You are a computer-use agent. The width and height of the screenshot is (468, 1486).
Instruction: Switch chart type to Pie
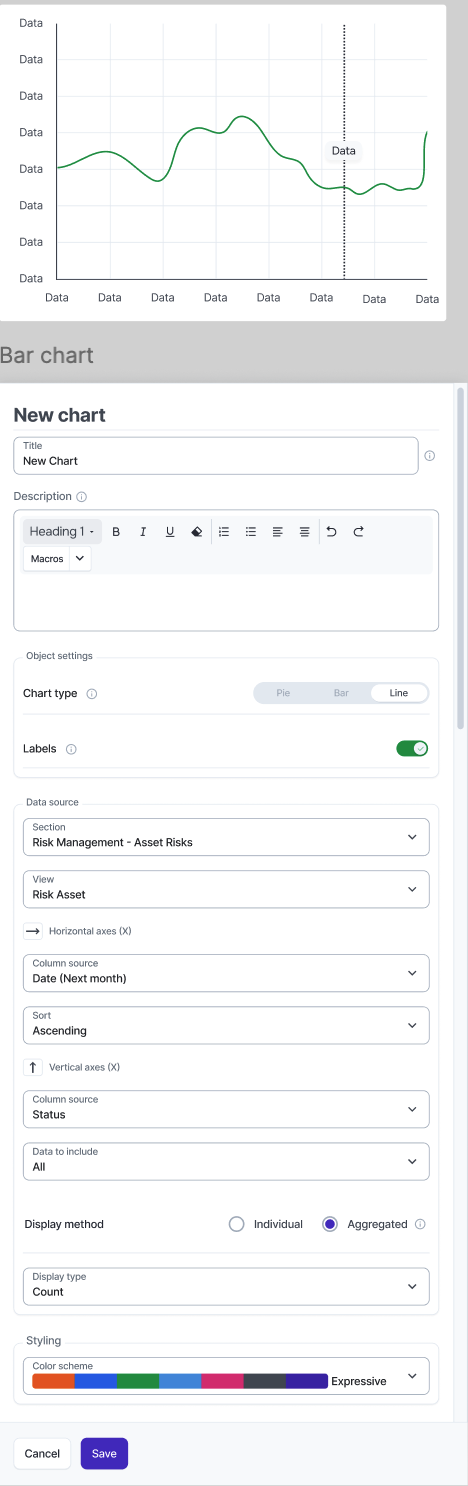(x=283, y=693)
